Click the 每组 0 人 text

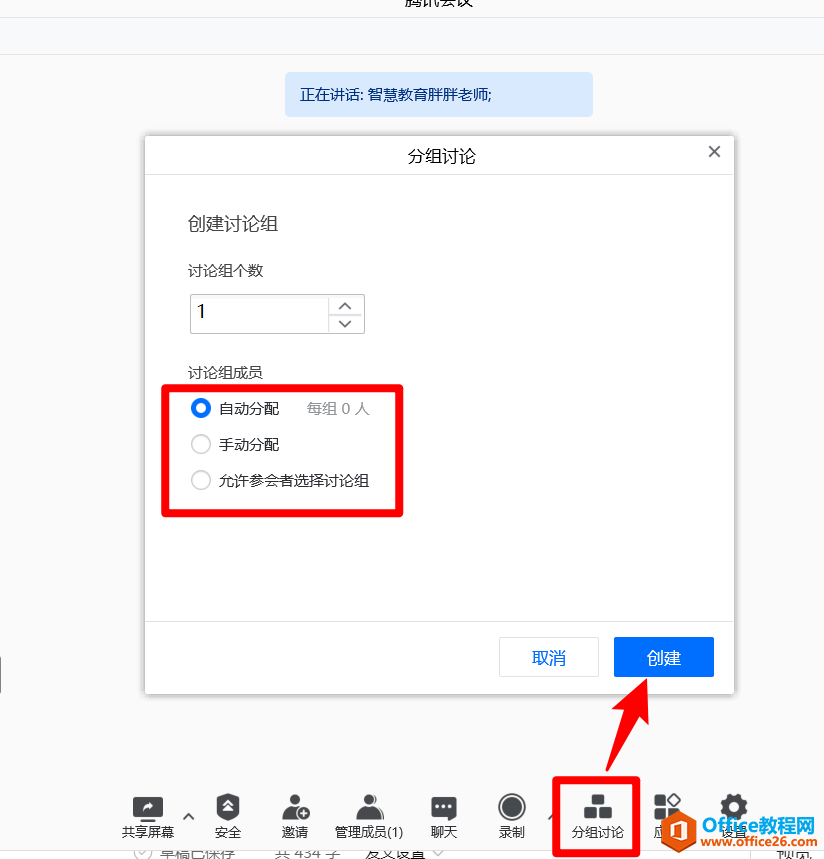coord(338,409)
